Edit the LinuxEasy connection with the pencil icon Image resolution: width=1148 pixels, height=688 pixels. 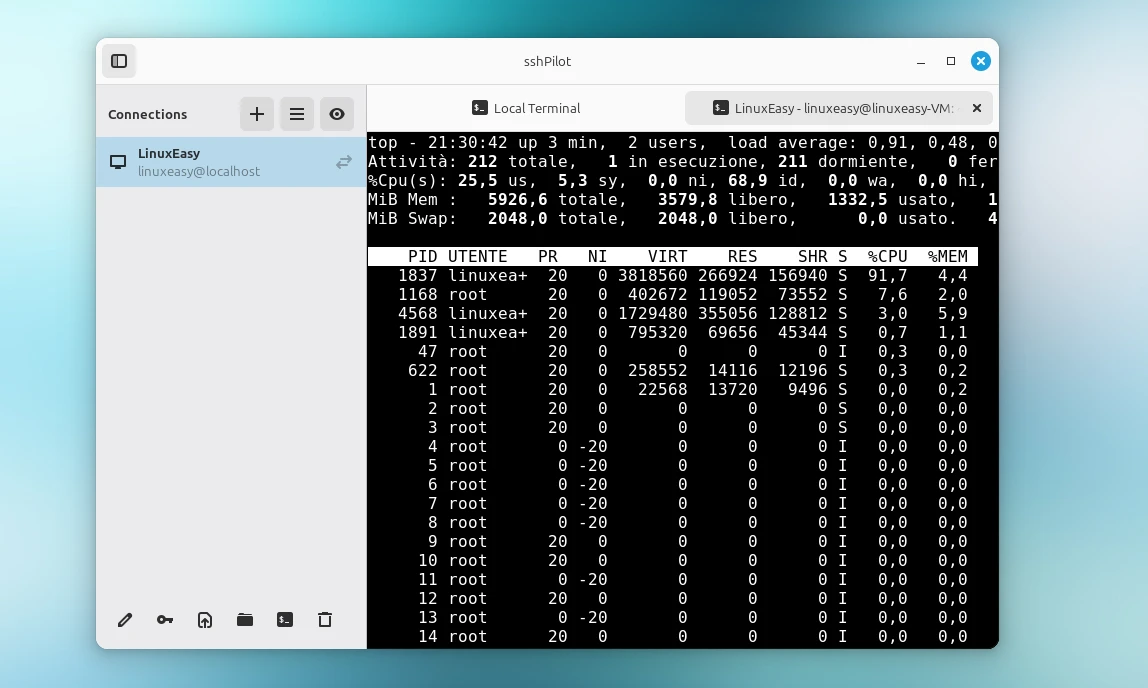tap(125, 620)
